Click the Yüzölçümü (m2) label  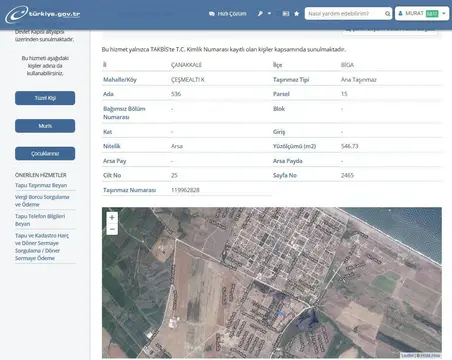point(294,146)
